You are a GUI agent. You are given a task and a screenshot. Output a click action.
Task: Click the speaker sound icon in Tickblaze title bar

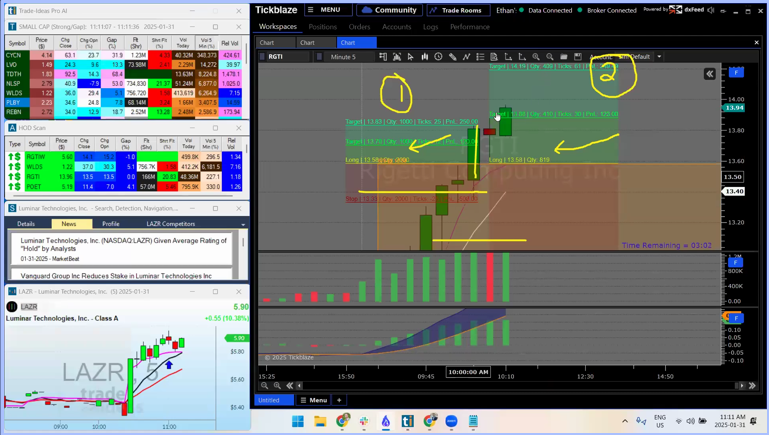[712, 10]
